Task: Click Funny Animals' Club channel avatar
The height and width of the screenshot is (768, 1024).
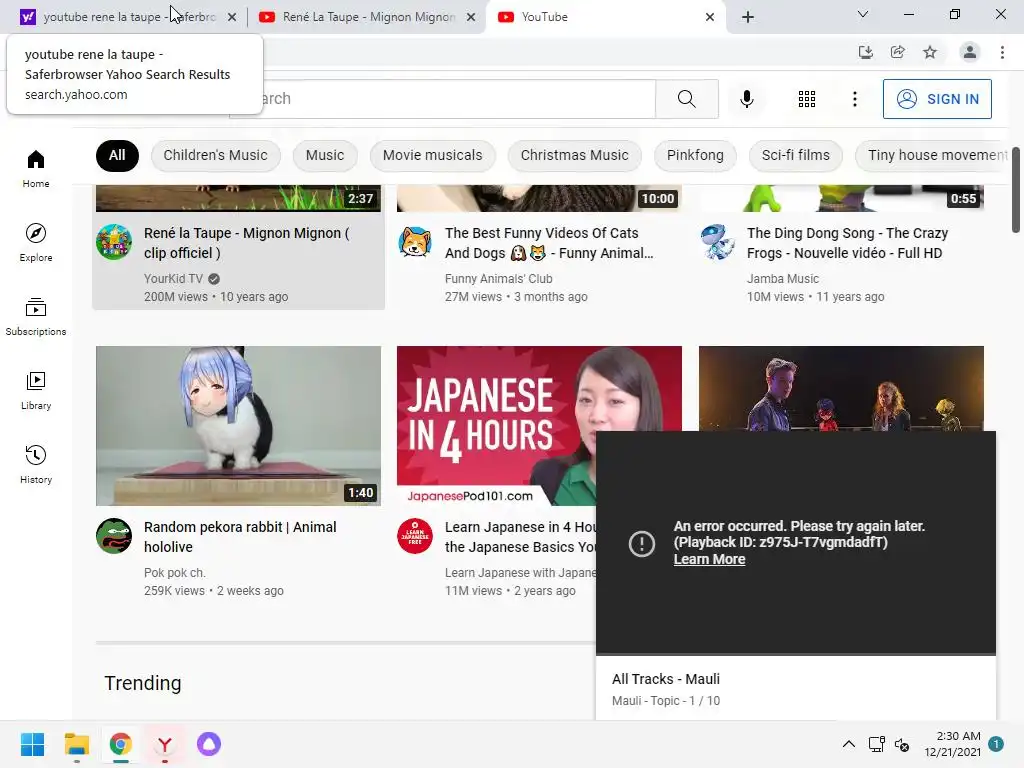Action: [x=415, y=242]
